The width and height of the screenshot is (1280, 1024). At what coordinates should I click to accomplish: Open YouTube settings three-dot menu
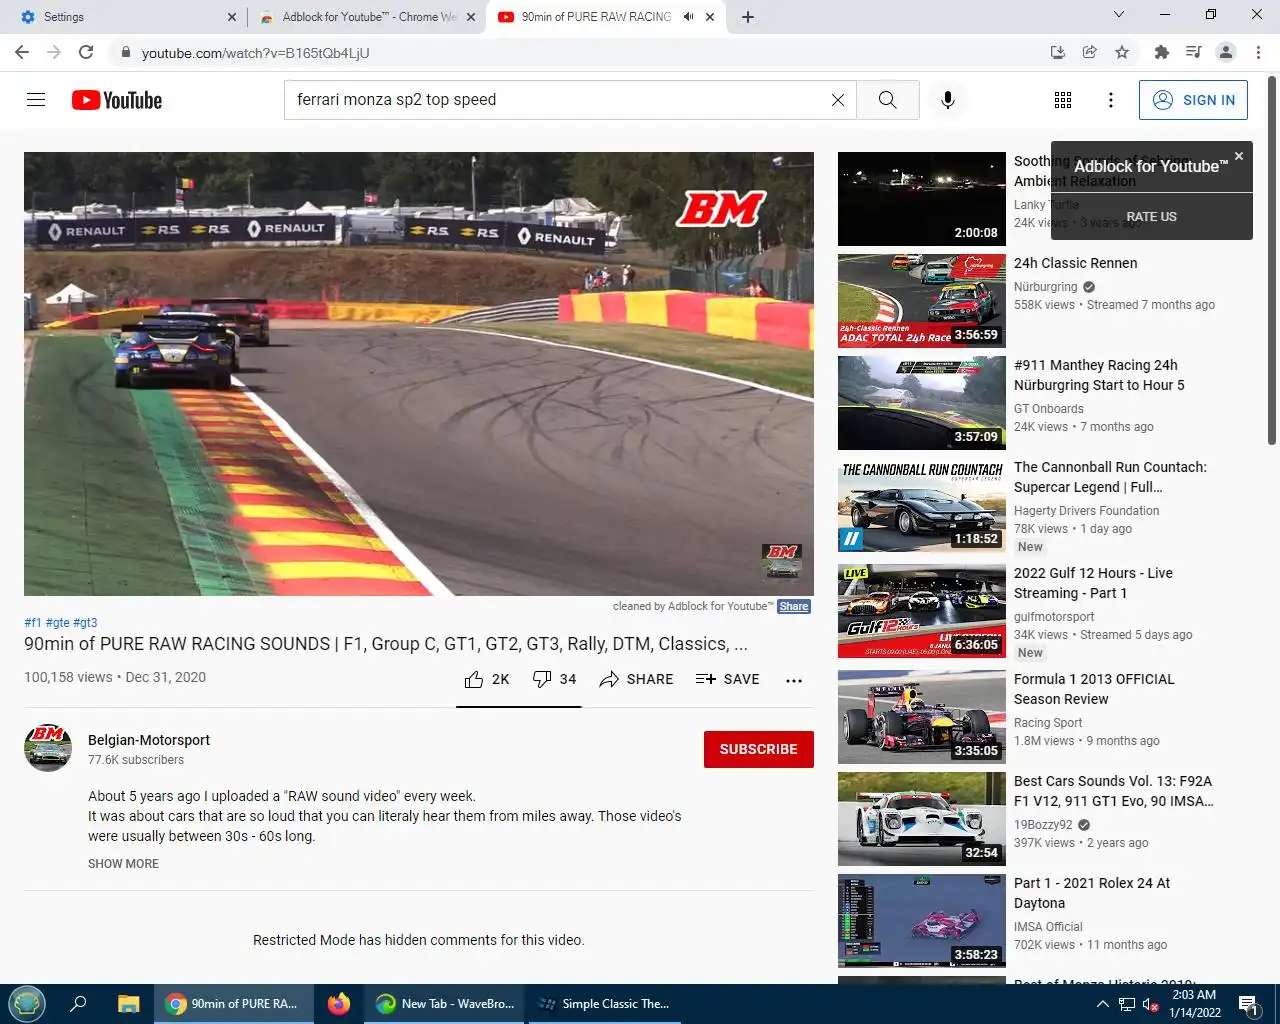(x=1111, y=100)
